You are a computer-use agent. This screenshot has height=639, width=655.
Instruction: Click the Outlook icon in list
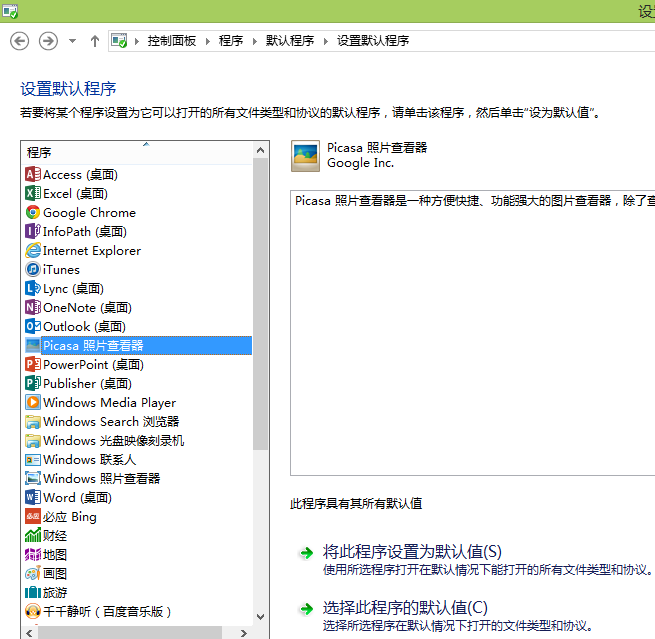33,327
